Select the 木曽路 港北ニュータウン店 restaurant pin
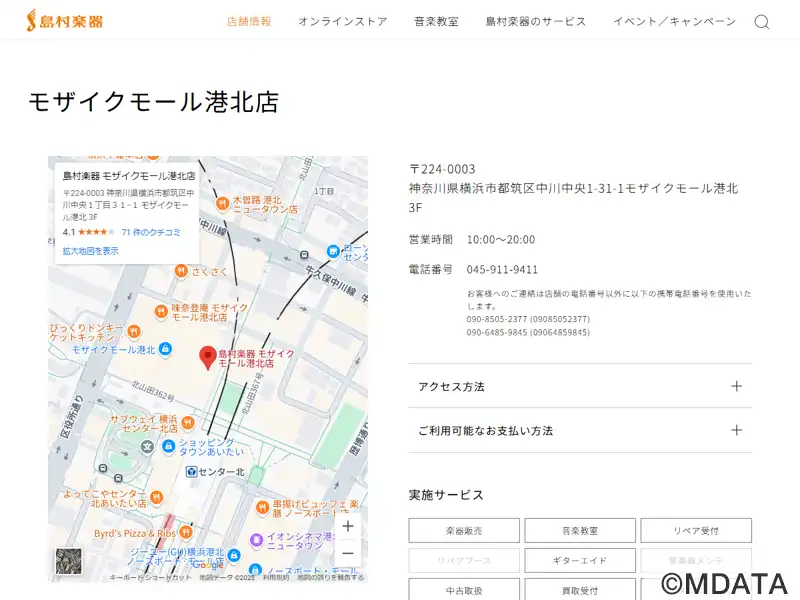800x600 pixels. (222, 204)
